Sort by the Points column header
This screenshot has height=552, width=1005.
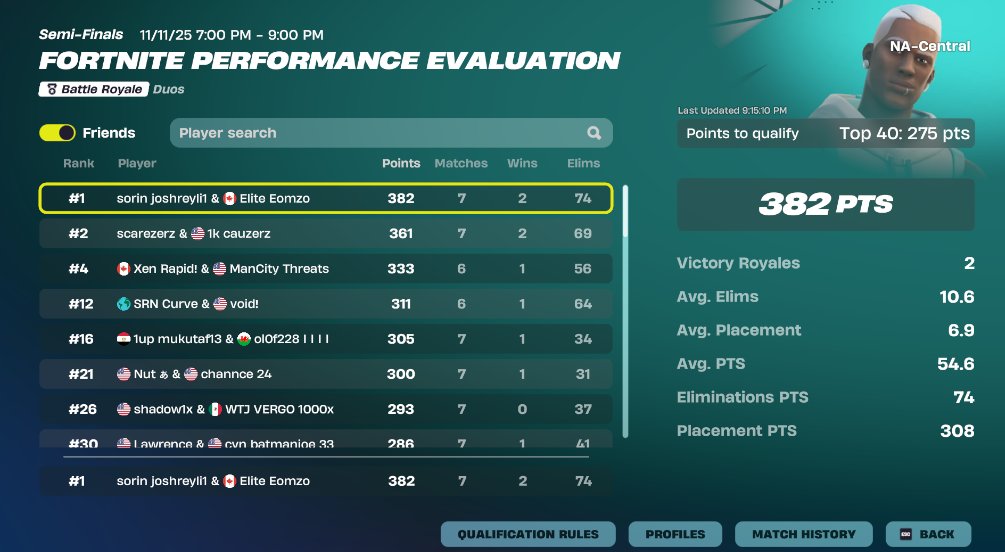401,163
